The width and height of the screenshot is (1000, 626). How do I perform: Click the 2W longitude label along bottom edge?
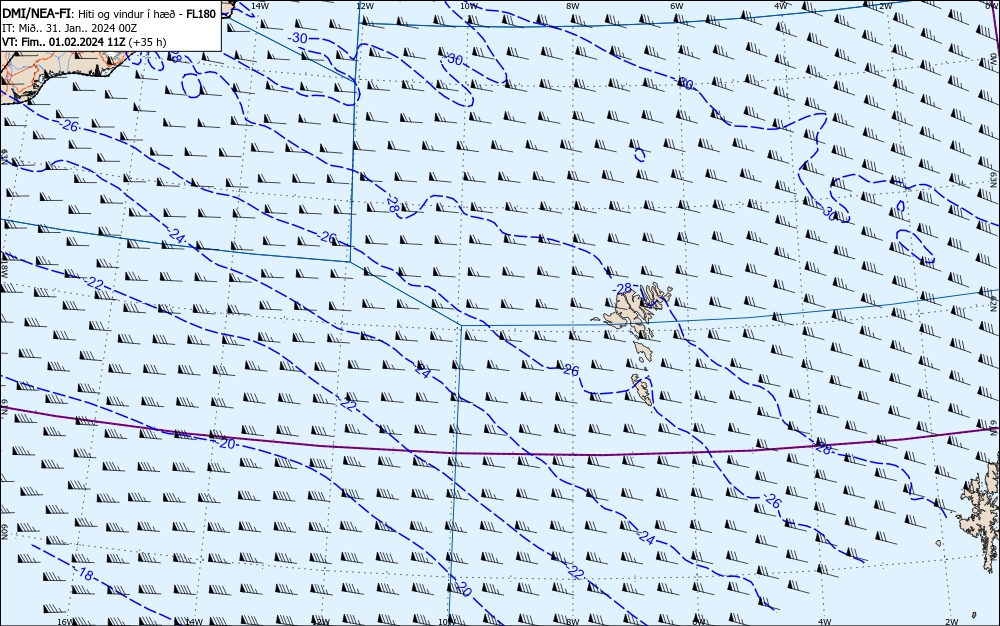pos(952,622)
